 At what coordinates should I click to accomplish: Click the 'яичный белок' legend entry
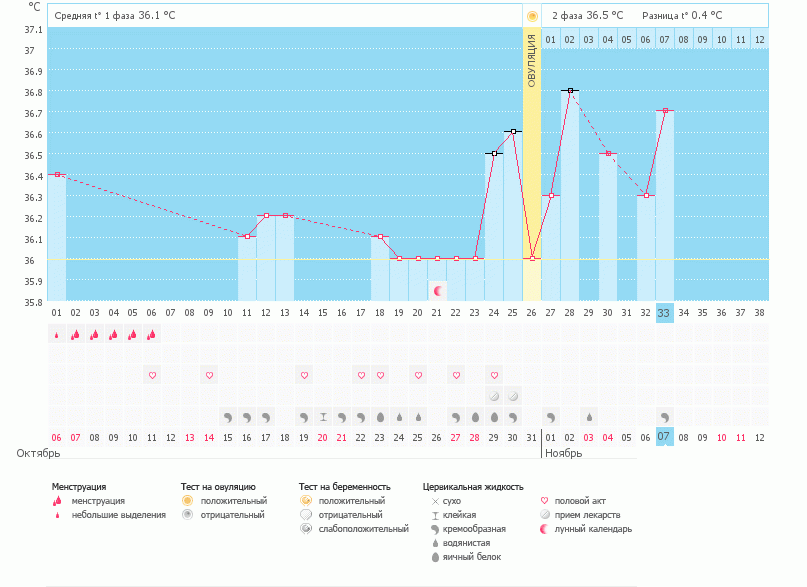pos(473,557)
